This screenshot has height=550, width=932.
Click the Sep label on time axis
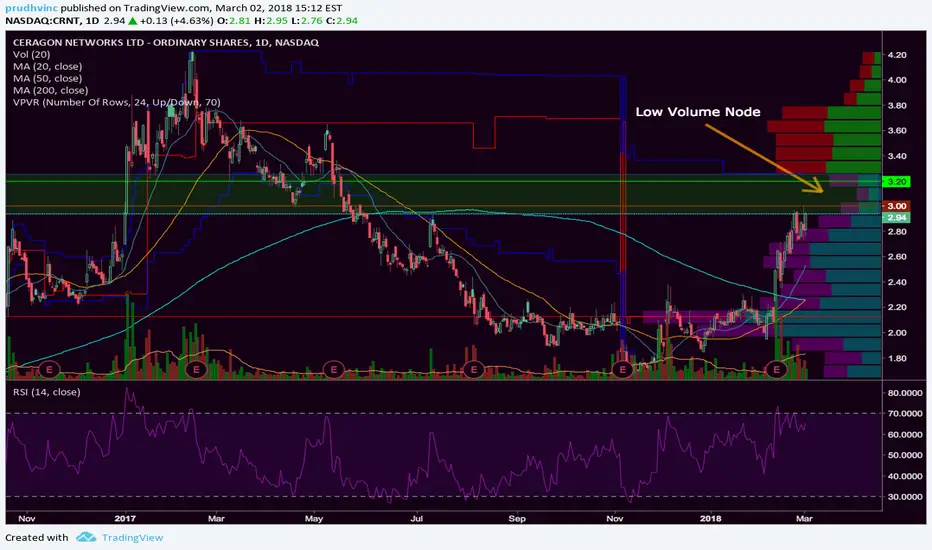click(x=517, y=518)
